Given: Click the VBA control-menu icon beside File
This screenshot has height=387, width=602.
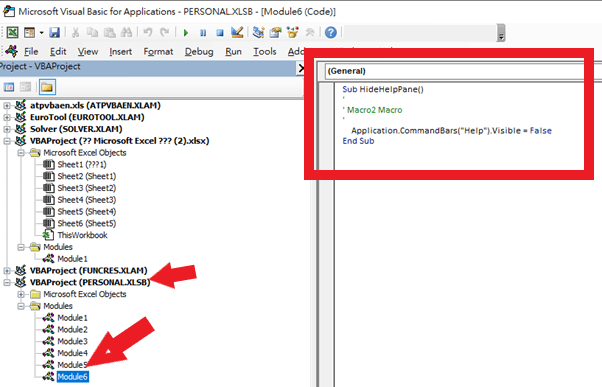Looking at the screenshot, I should 12,51.
